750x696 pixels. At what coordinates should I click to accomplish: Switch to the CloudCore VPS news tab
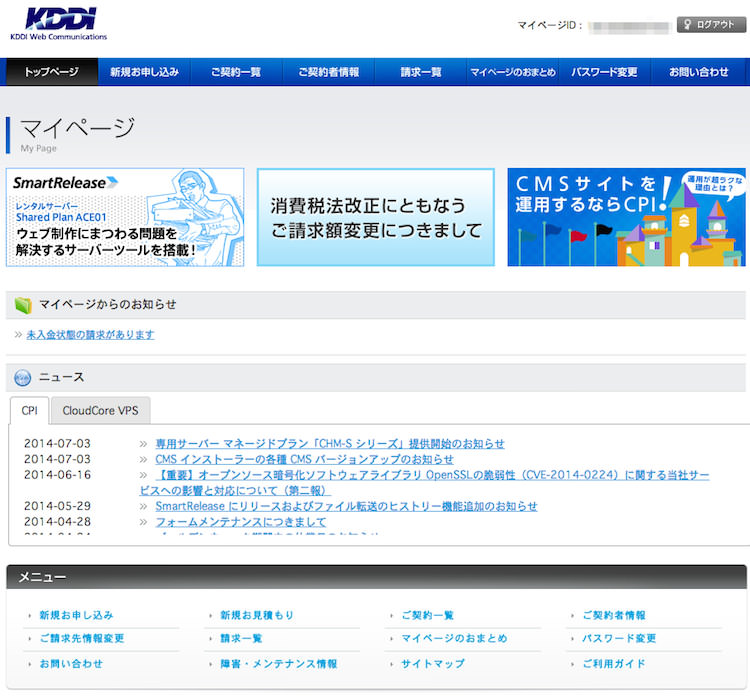(x=100, y=411)
